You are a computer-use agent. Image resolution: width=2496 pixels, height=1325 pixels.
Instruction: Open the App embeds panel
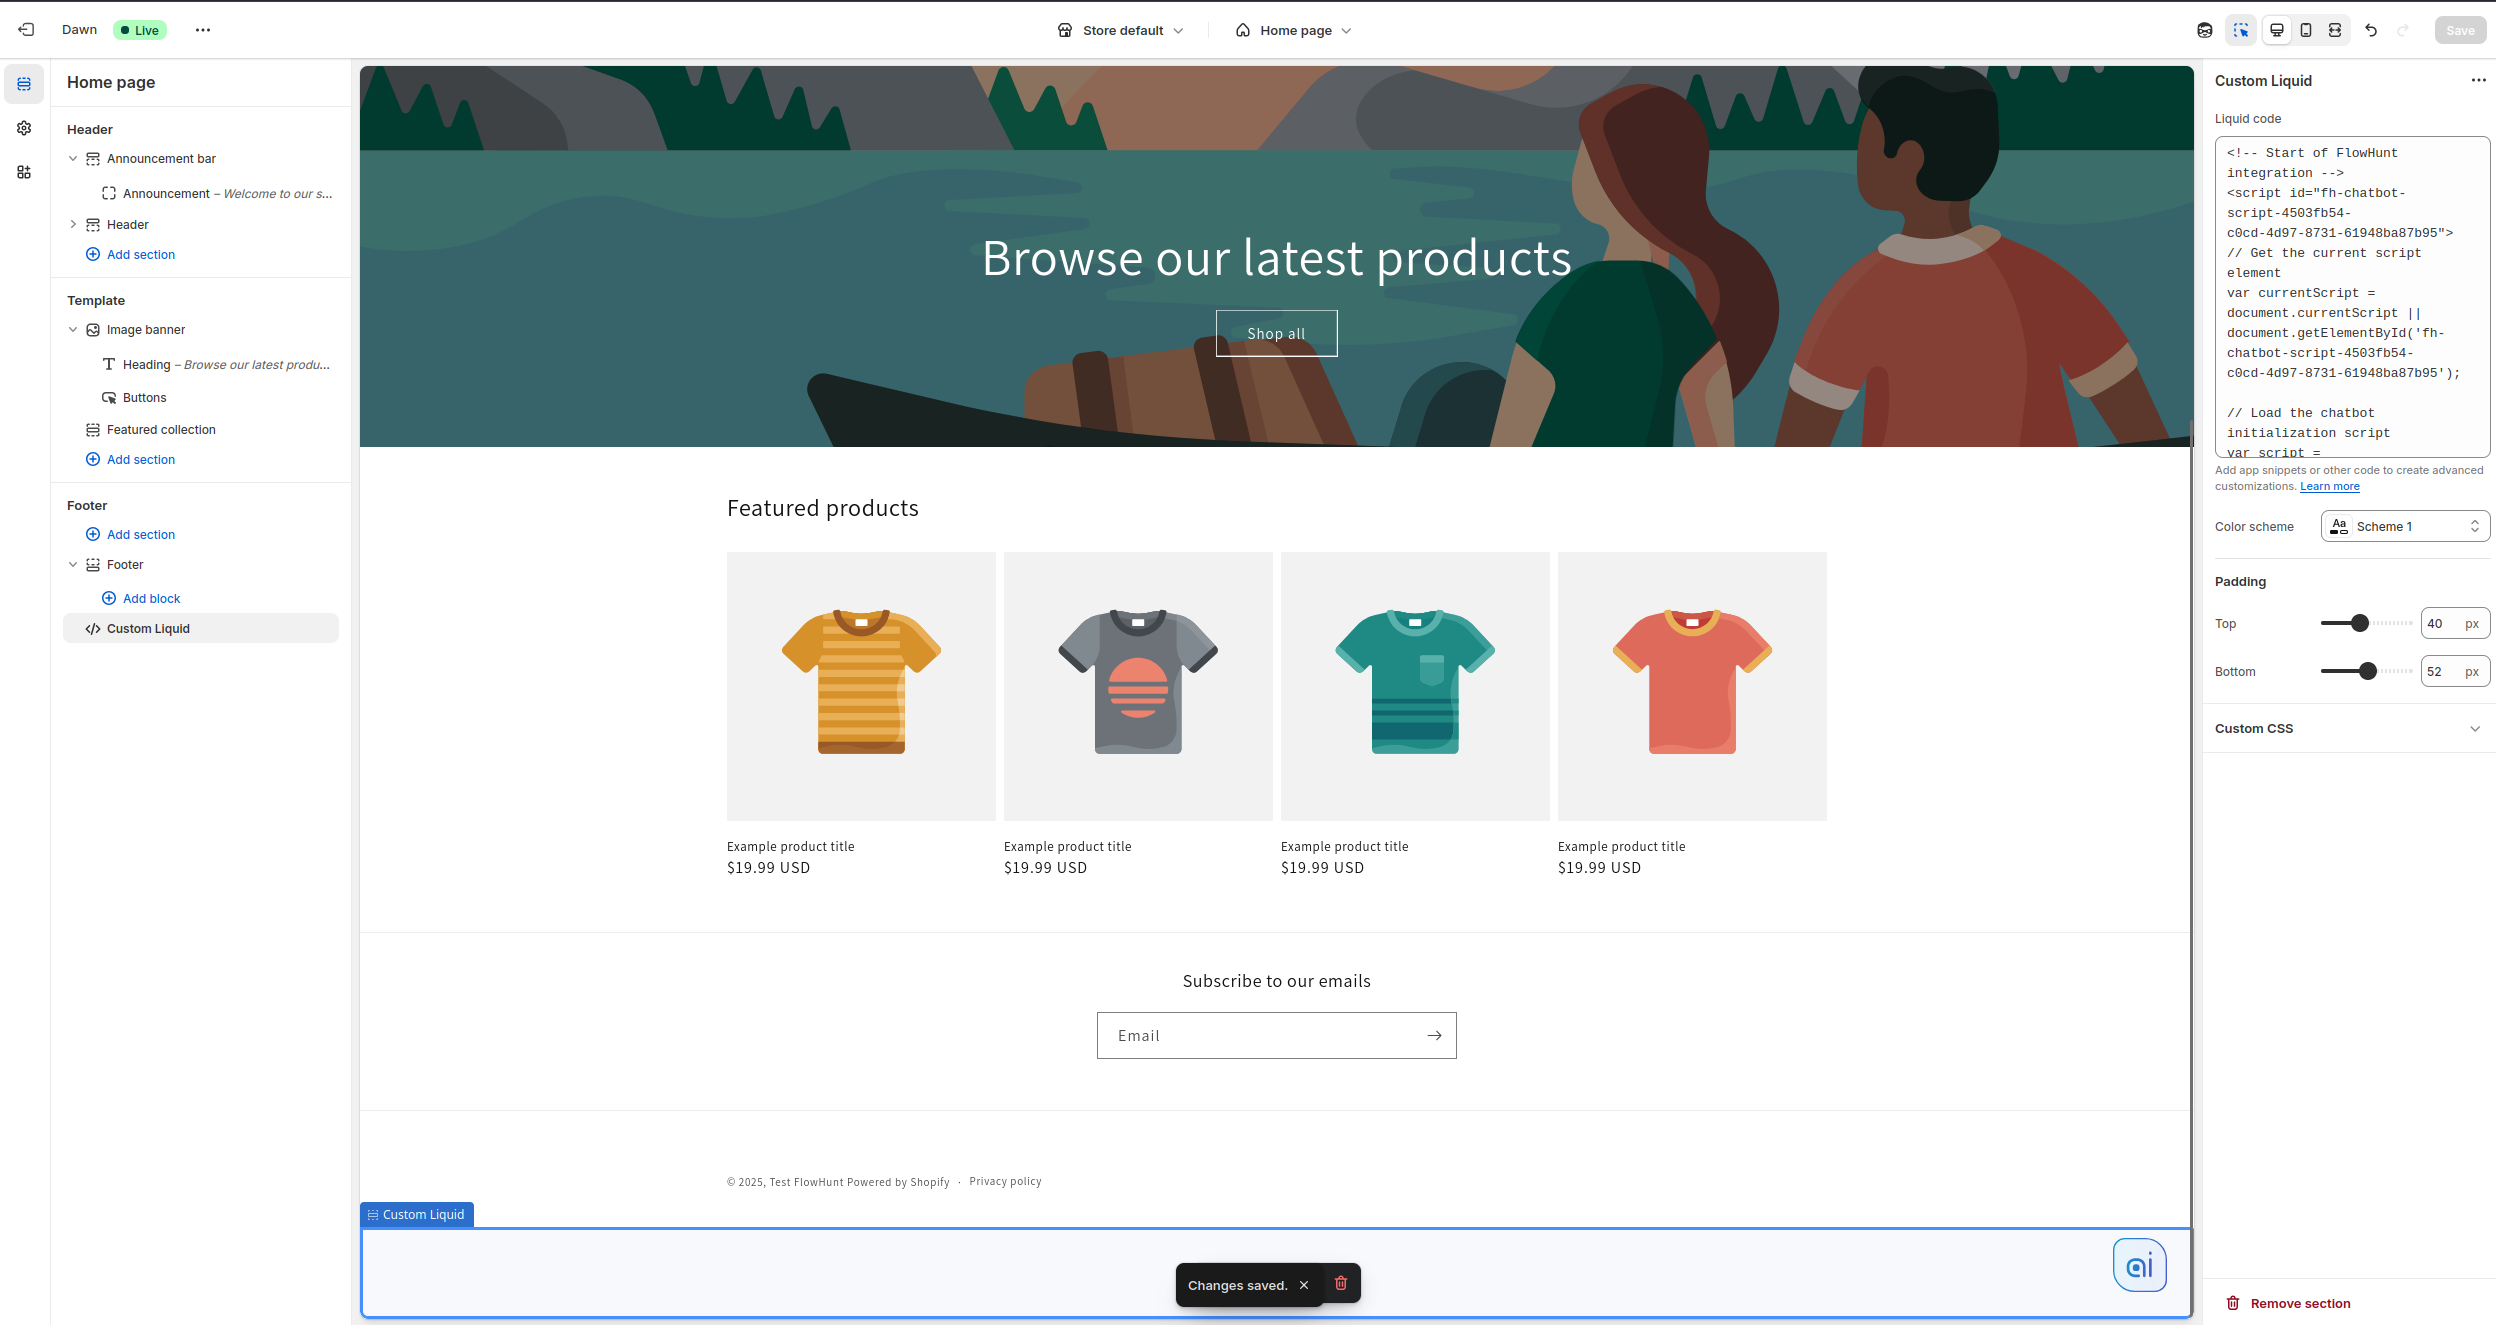pyautogui.click(x=24, y=172)
